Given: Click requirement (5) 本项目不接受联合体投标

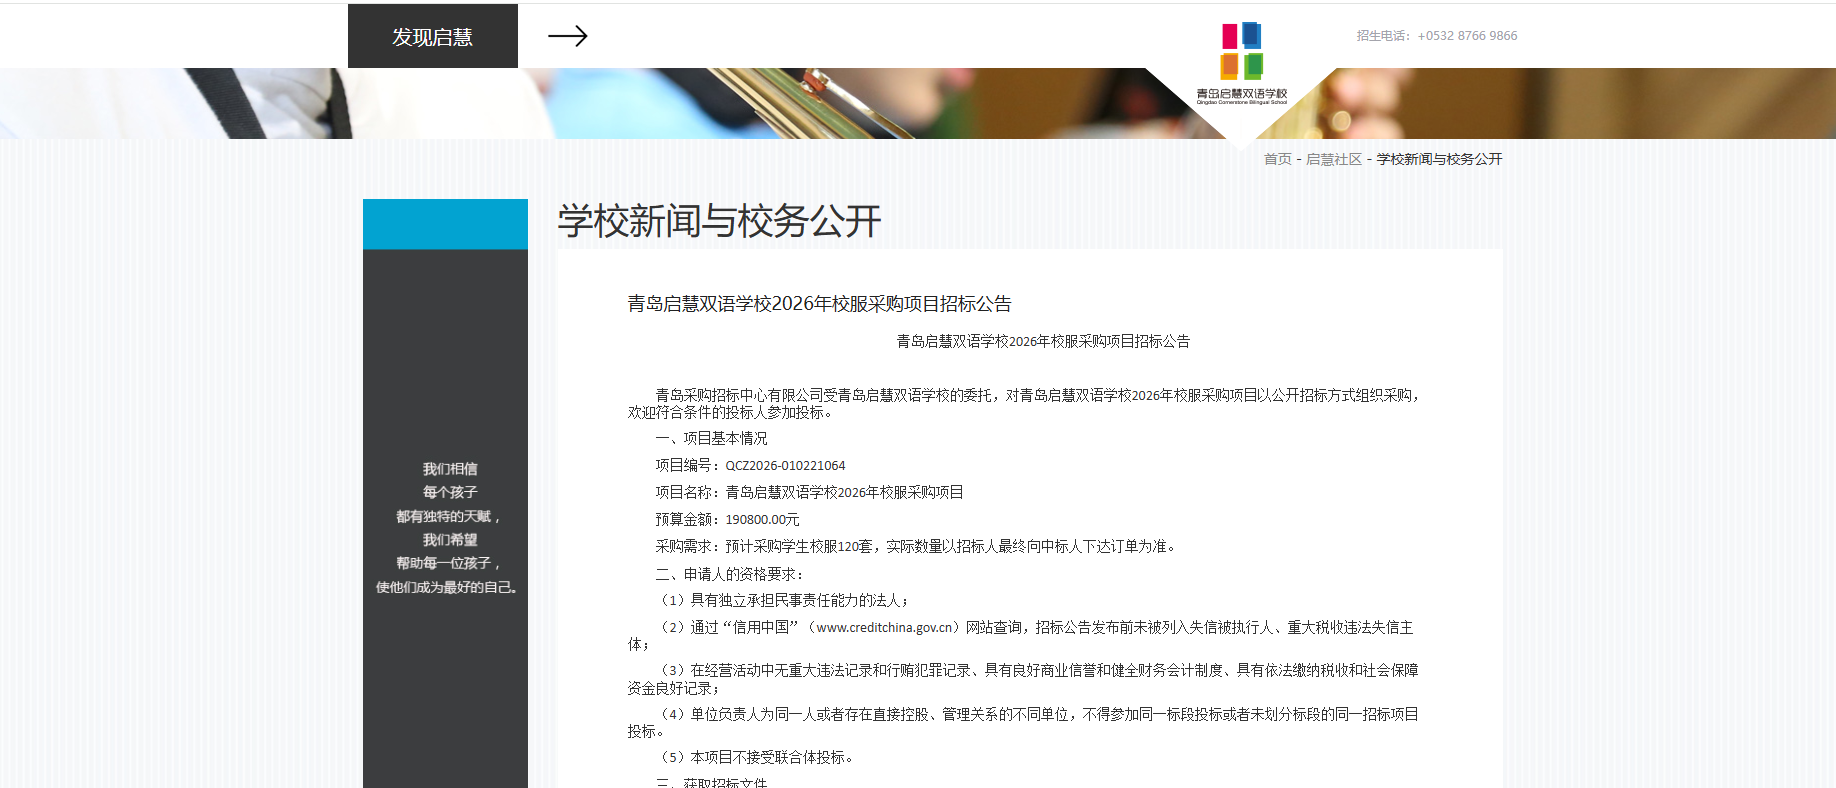Looking at the screenshot, I should (756, 757).
